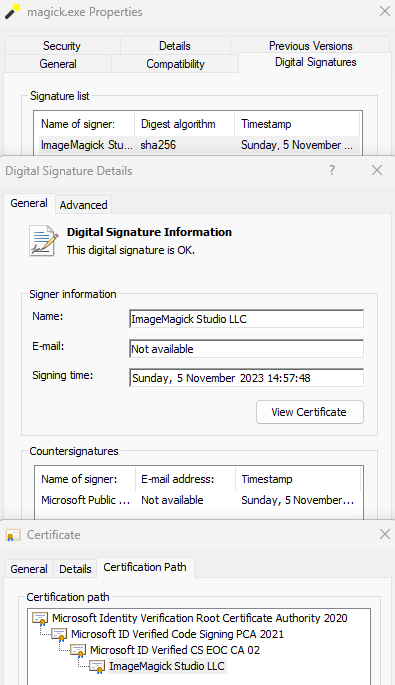Click the signed document icon beside Digital Signature Information
The image size is (395, 685).
(43, 240)
